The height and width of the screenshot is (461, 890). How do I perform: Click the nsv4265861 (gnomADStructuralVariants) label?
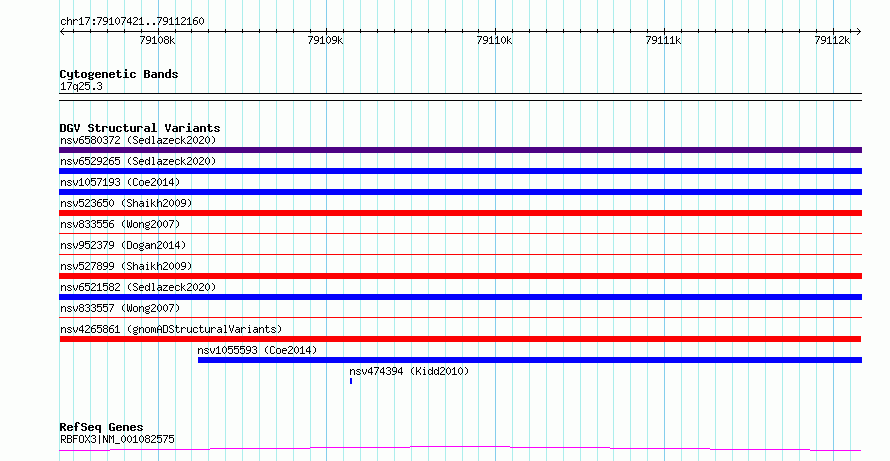(x=171, y=329)
